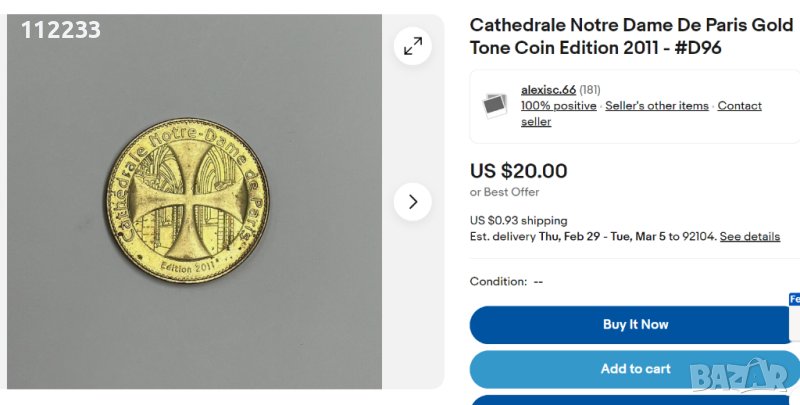Image resolution: width=800 pixels, height=405 pixels.
Task: Click the seller feedback count (181)
Action: click(590, 90)
